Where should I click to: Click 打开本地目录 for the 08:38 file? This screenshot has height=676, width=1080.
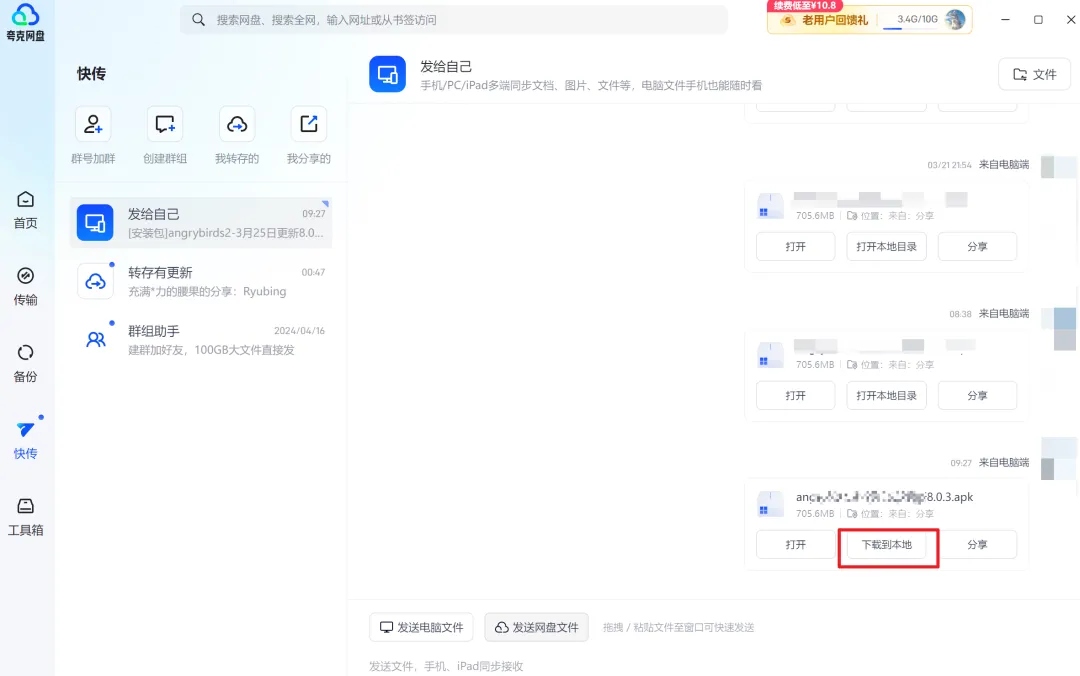886,396
